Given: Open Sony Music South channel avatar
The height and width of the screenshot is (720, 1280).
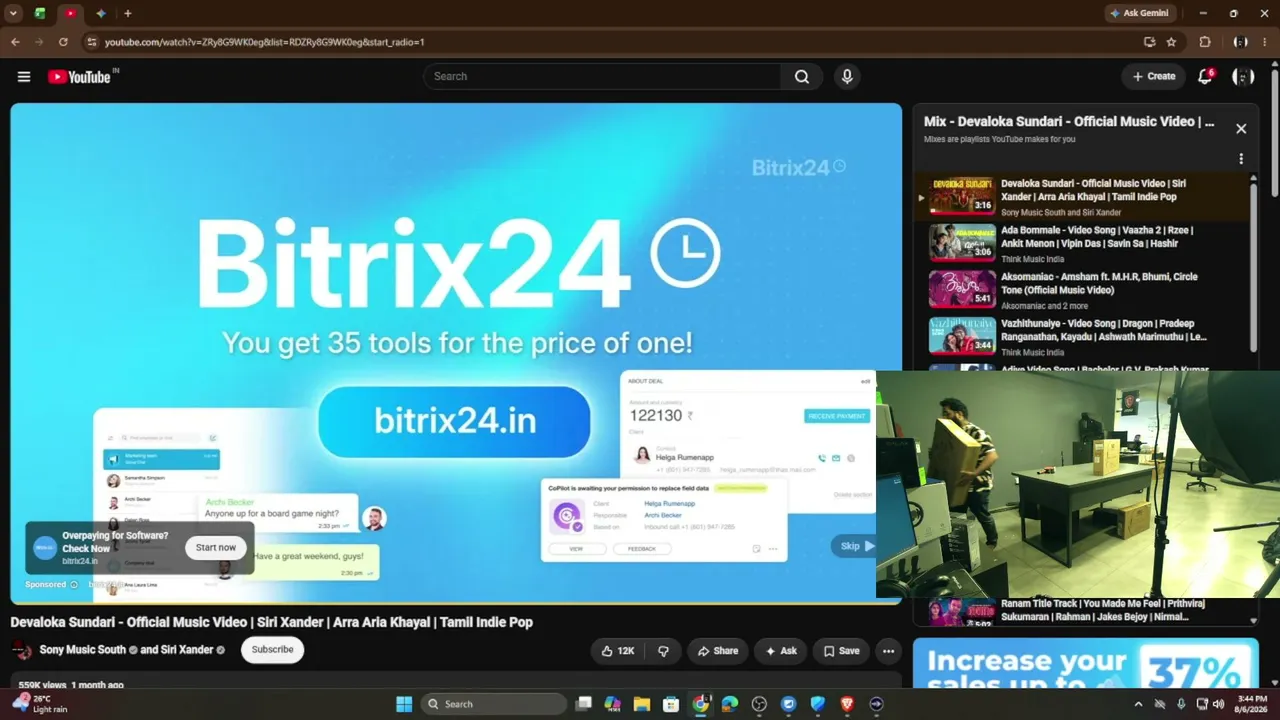Looking at the screenshot, I should tap(21, 650).
